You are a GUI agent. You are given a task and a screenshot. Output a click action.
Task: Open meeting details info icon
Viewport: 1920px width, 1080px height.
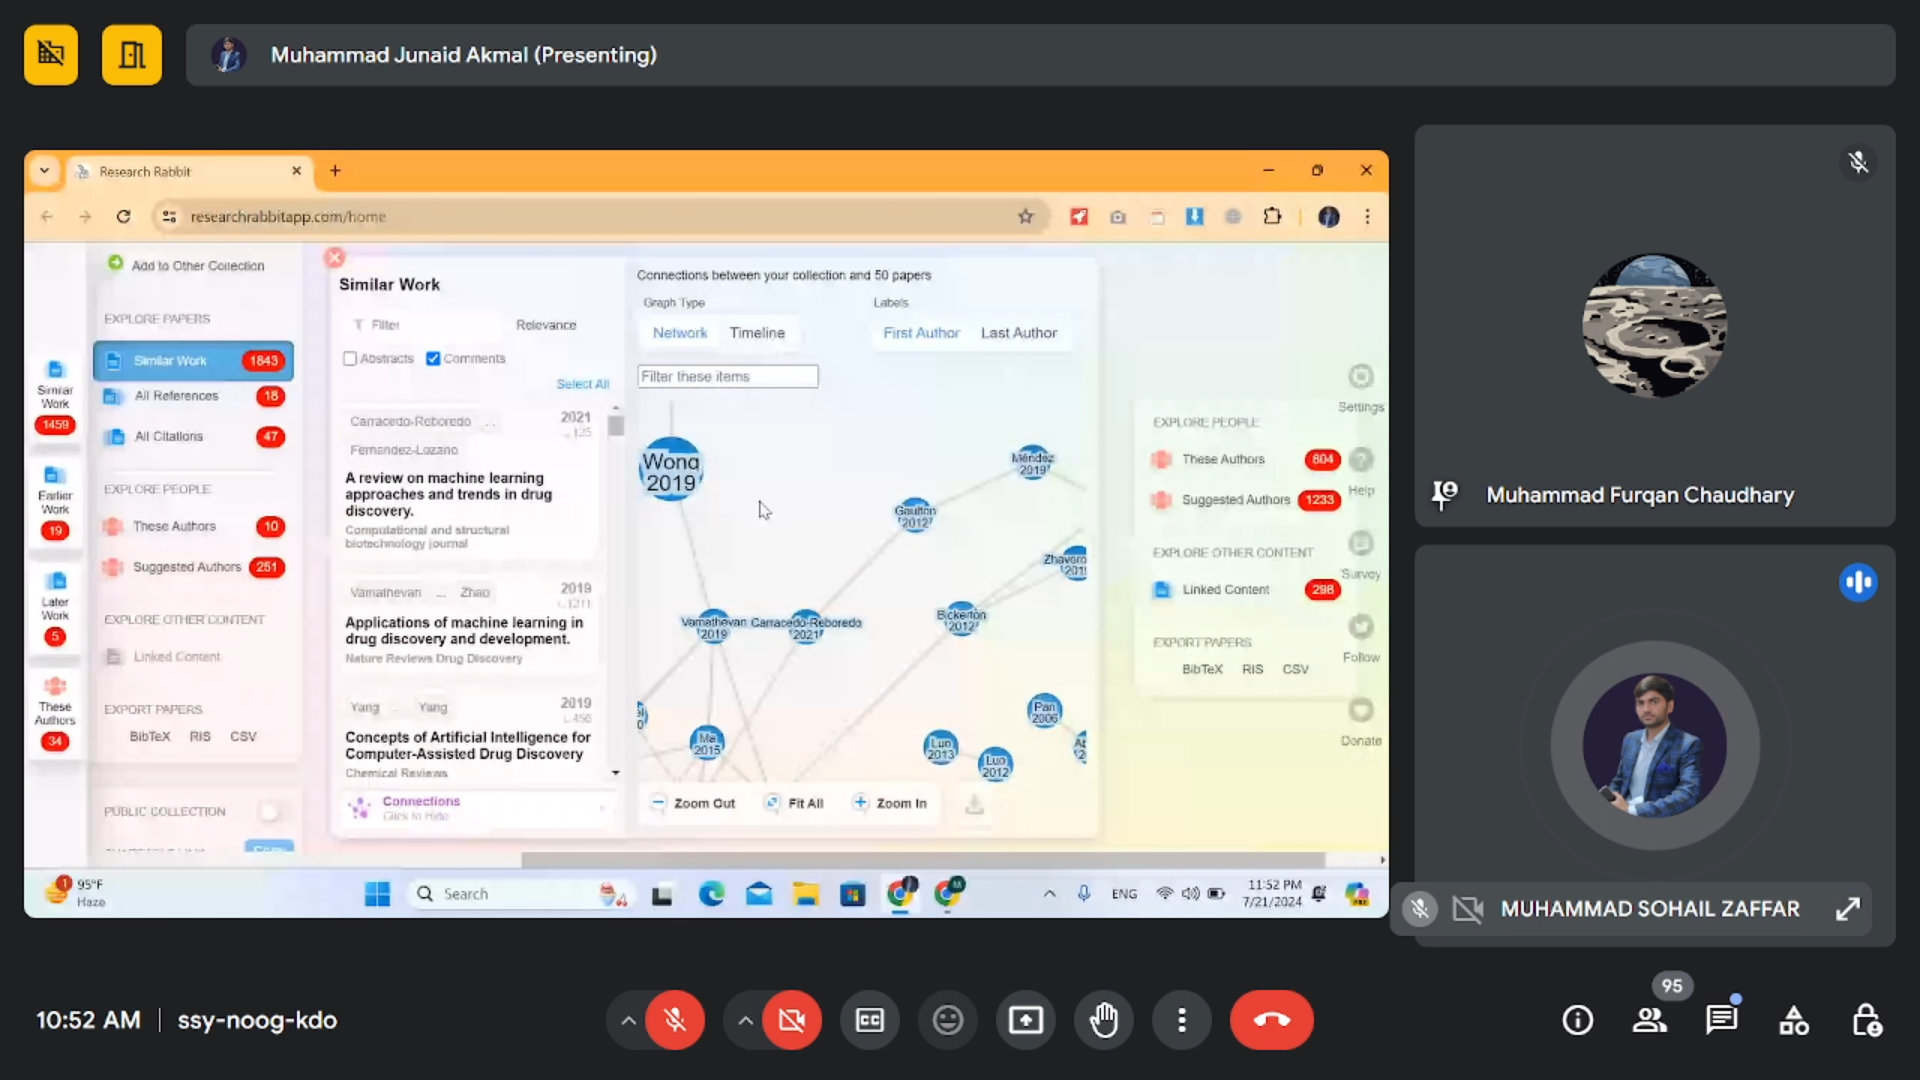pyautogui.click(x=1578, y=1020)
